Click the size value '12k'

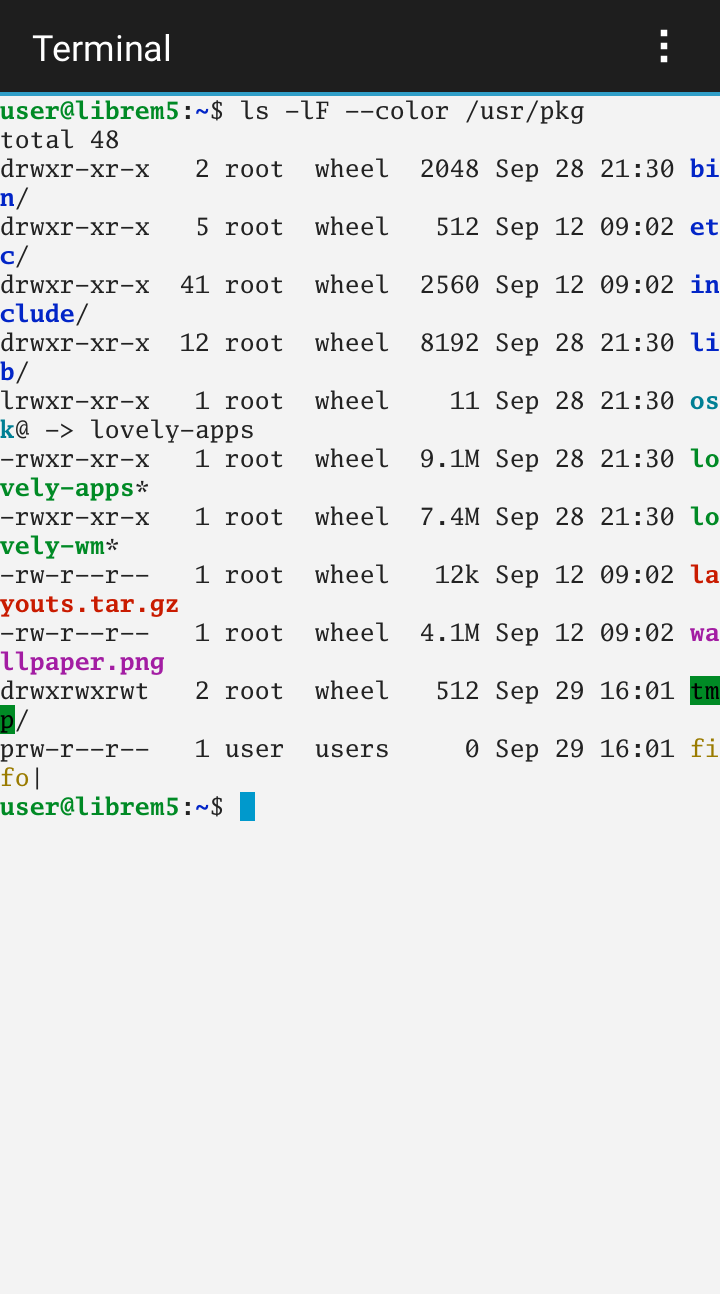tap(457, 575)
